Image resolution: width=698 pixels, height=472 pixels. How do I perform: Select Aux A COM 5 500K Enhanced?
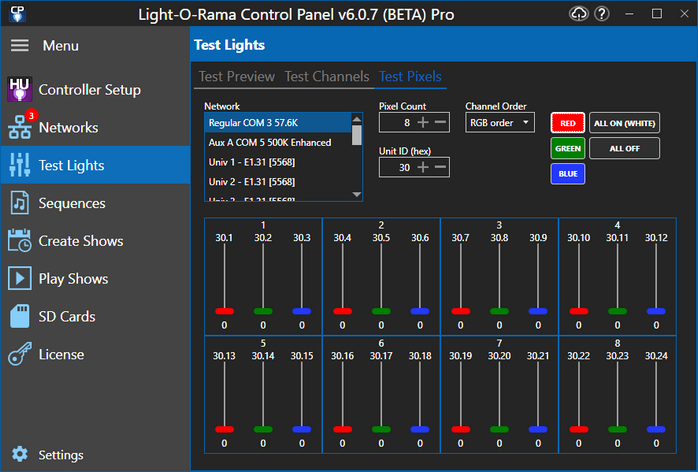pyautogui.click(x=278, y=142)
